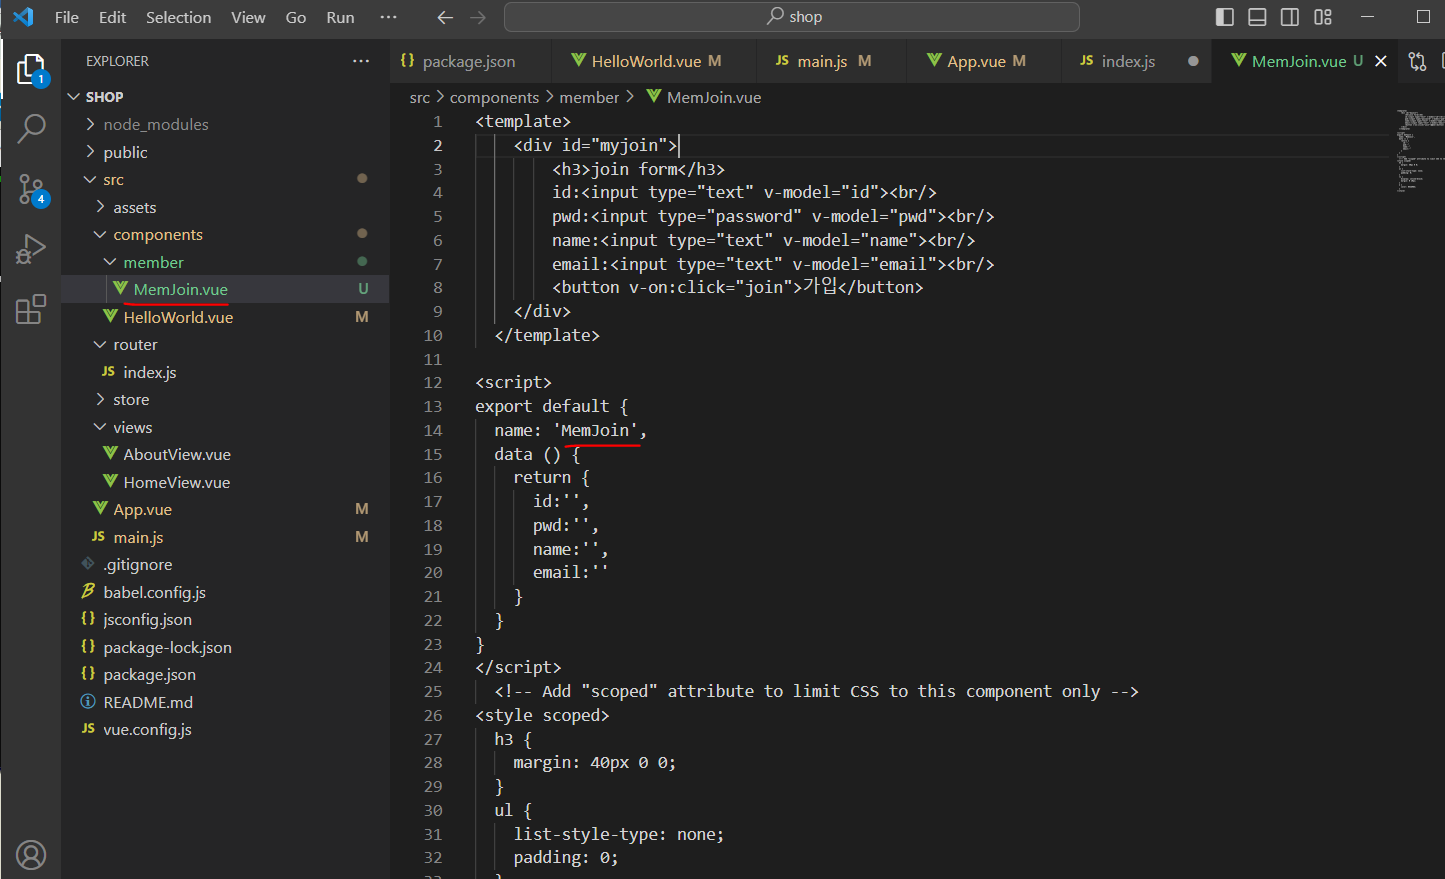The height and width of the screenshot is (879, 1445).
Task: Open the Accounts menu icon
Action: (31, 855)
